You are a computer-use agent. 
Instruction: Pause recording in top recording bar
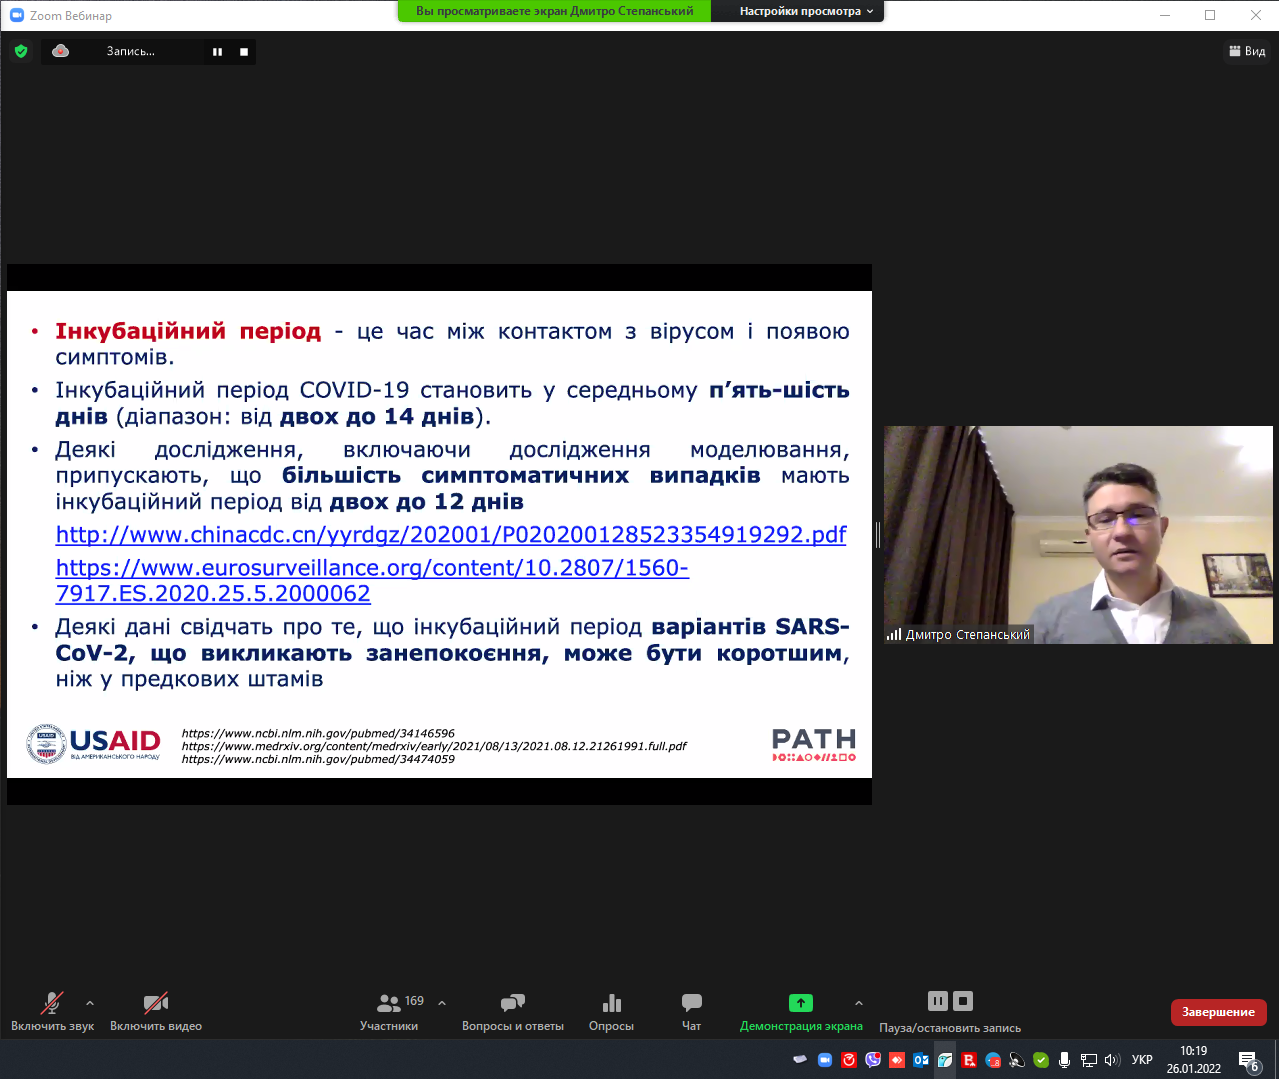217,52
